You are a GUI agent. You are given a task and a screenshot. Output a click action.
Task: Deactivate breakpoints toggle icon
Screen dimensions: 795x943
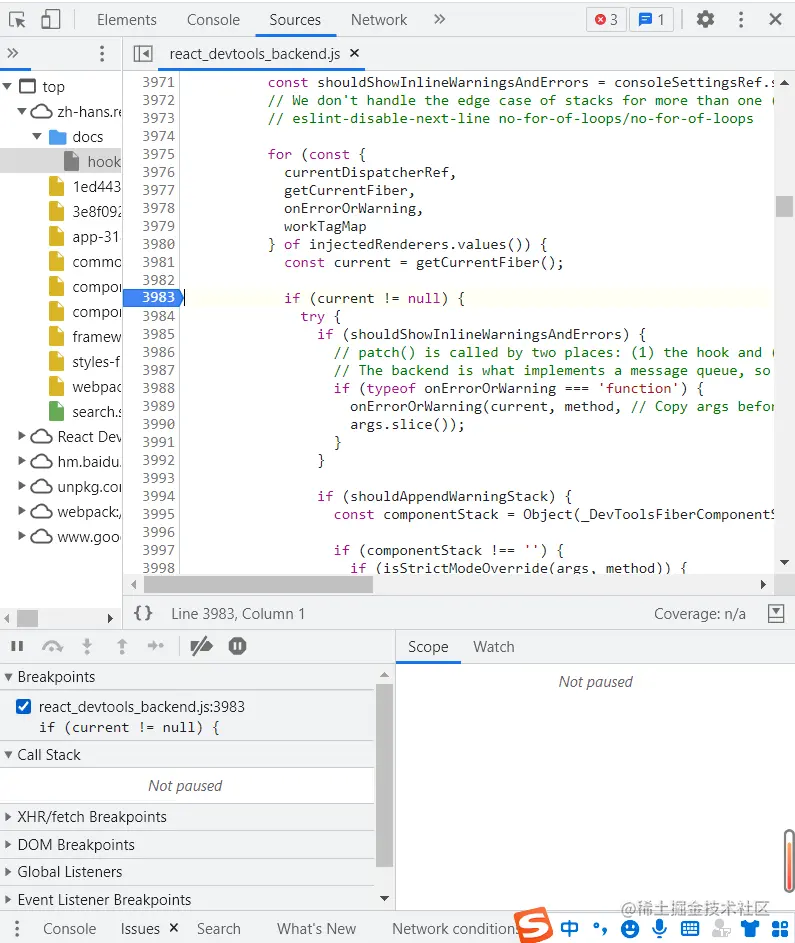coord(201,646)
